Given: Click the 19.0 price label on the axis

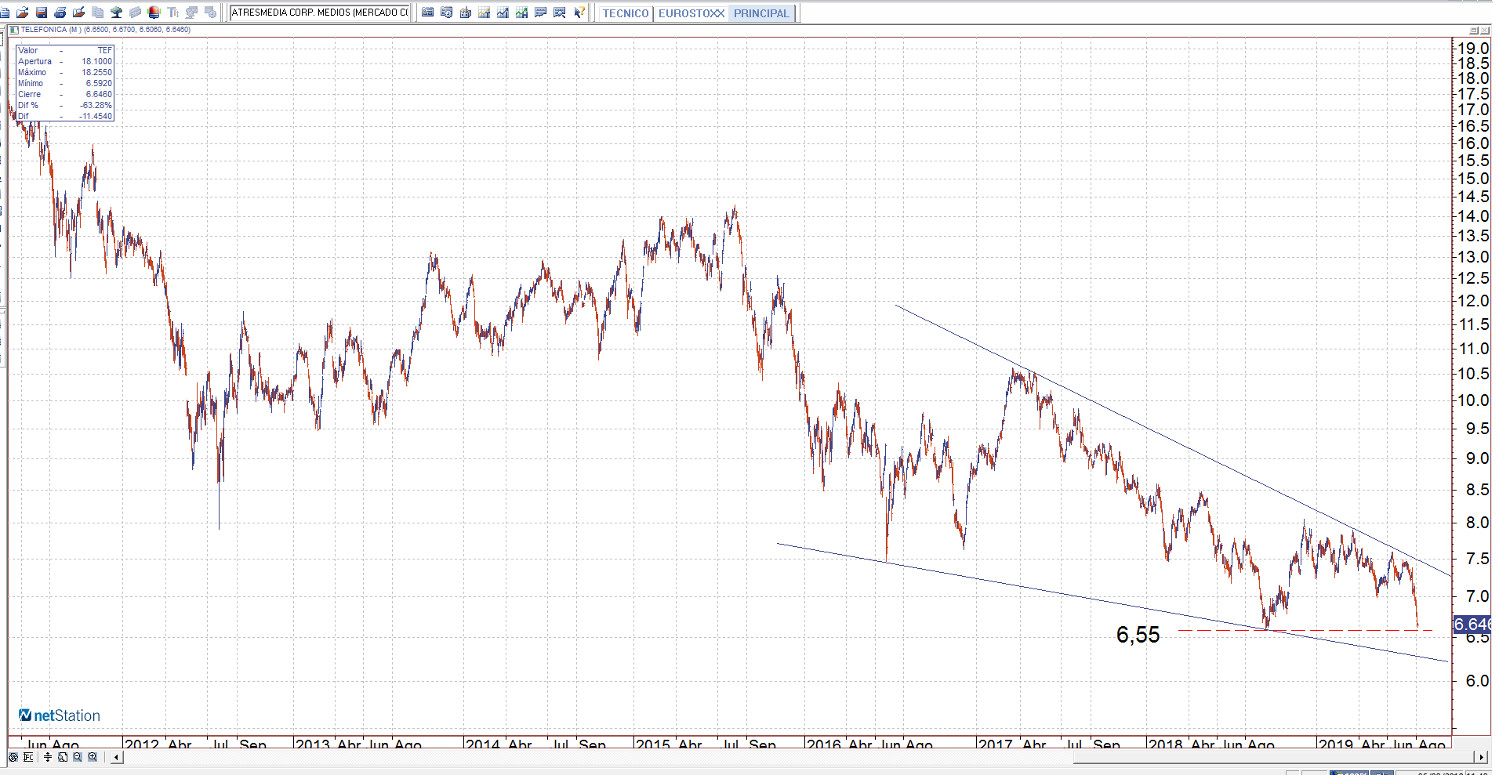Looking at the screenshot, I should click(x=1474, y=48).
